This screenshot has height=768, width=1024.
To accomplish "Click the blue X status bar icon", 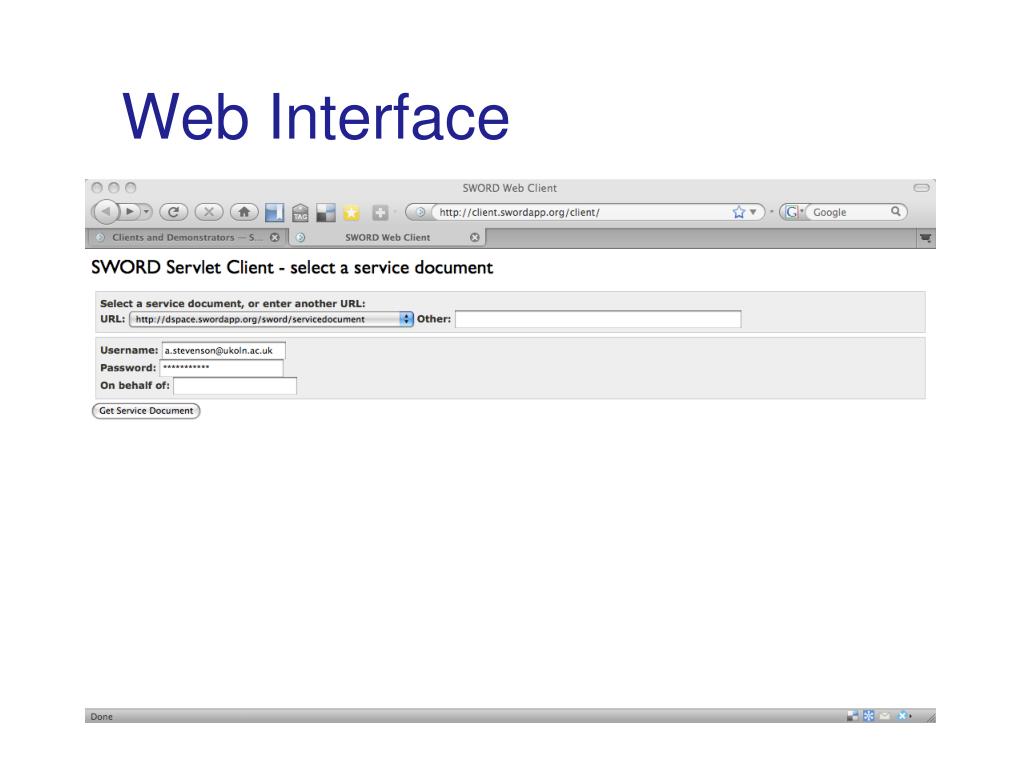I will (x=903, y=716).
